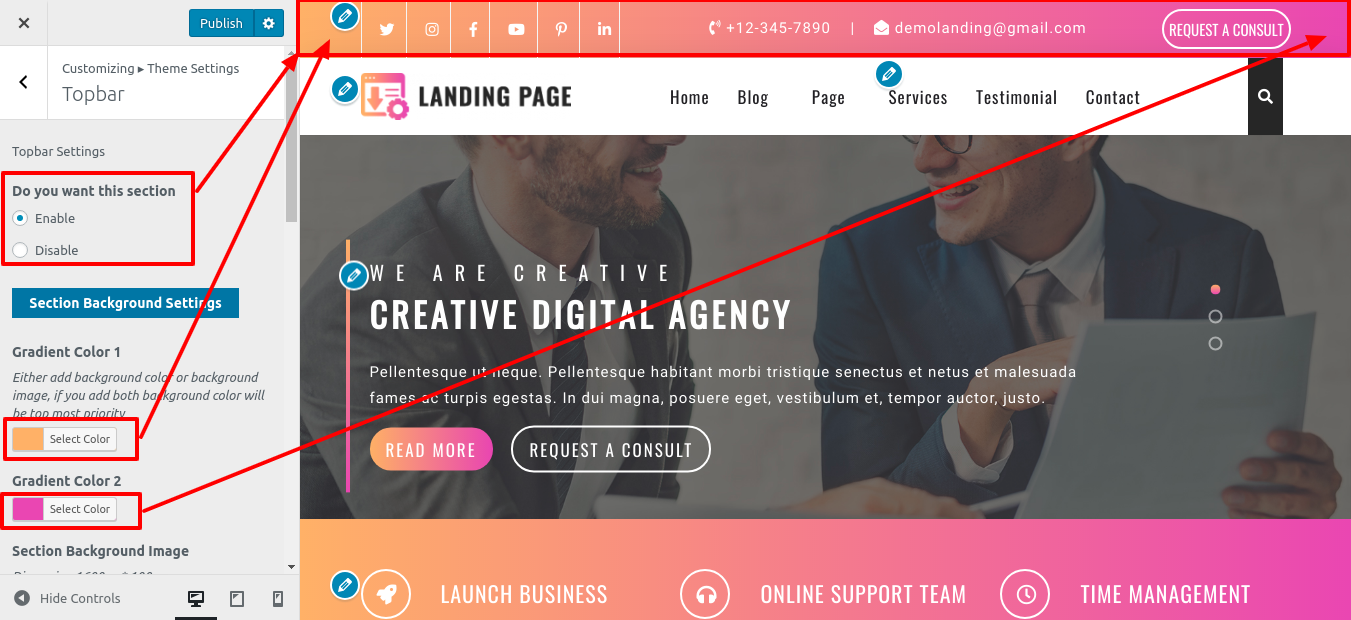Image resolution: width=1351 pixels, height=620 pixels.
Task: Open Gradient Color 2 pink swatch picker
Action: [x=28, y=509]
